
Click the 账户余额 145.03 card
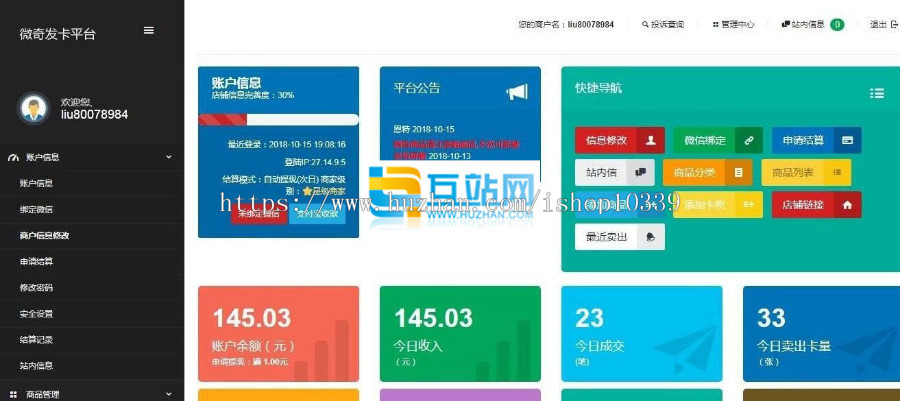(x=278, y=334)
